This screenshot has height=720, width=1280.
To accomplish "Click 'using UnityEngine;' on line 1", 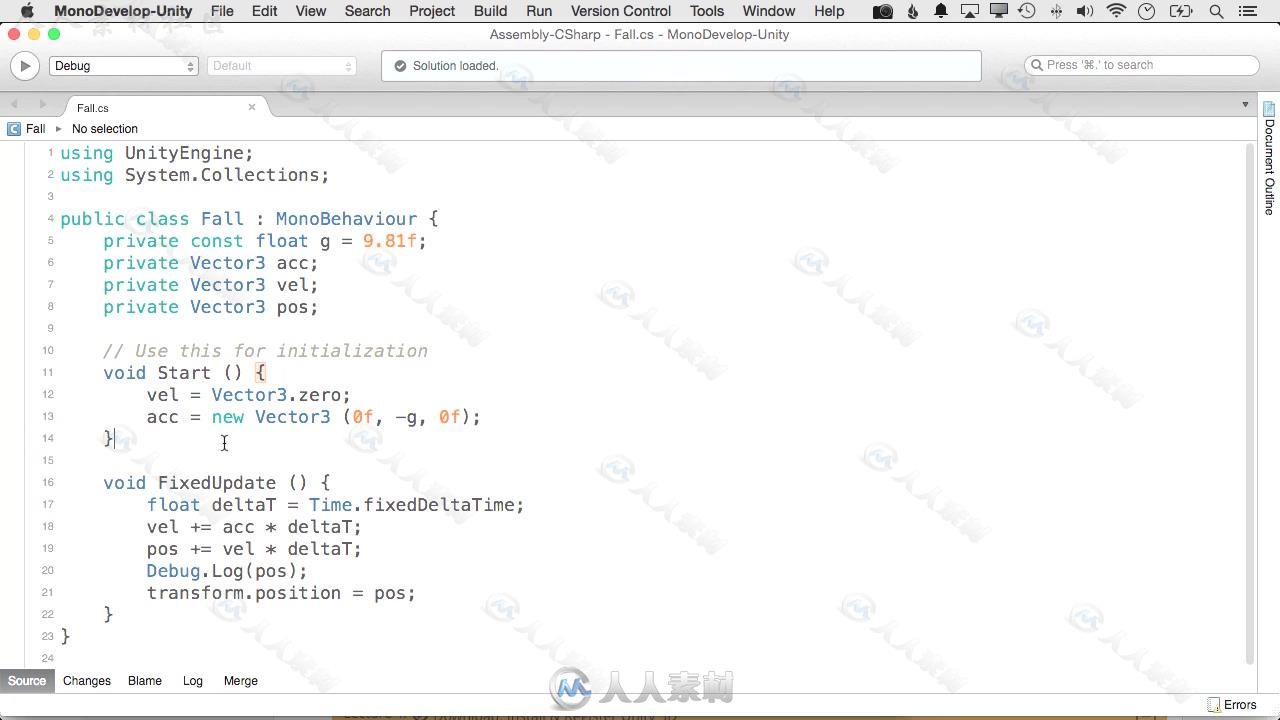I will (x=157, y=153).
